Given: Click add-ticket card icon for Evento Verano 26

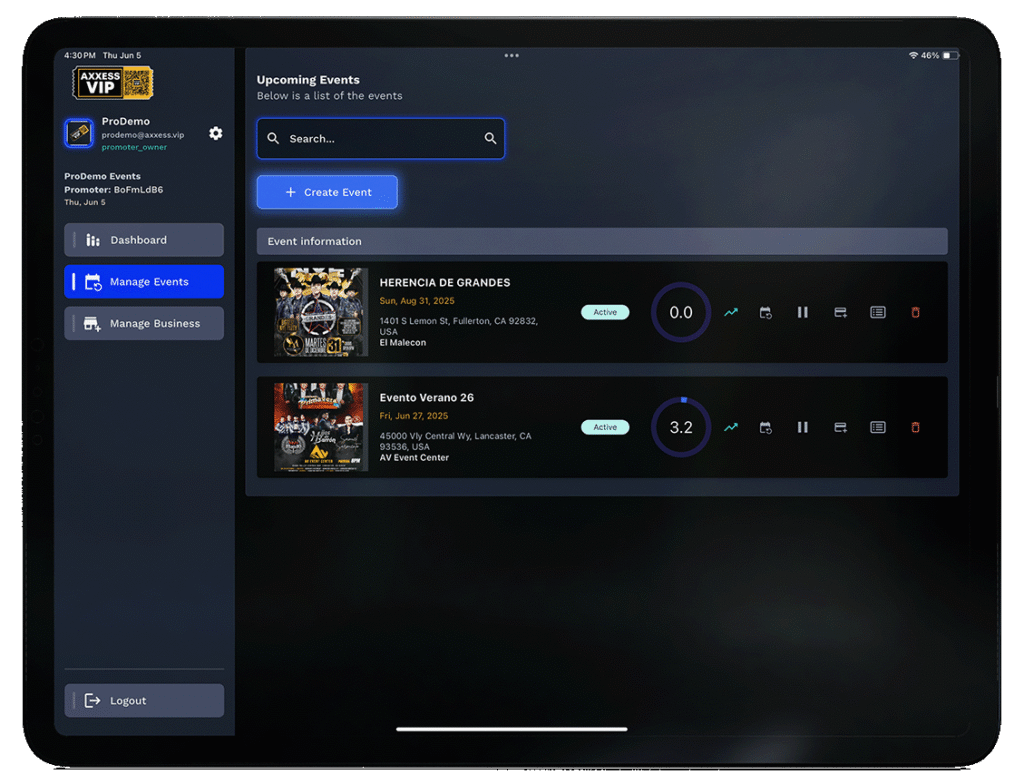Looking at the screenshot, I should (x=840, y=427).
